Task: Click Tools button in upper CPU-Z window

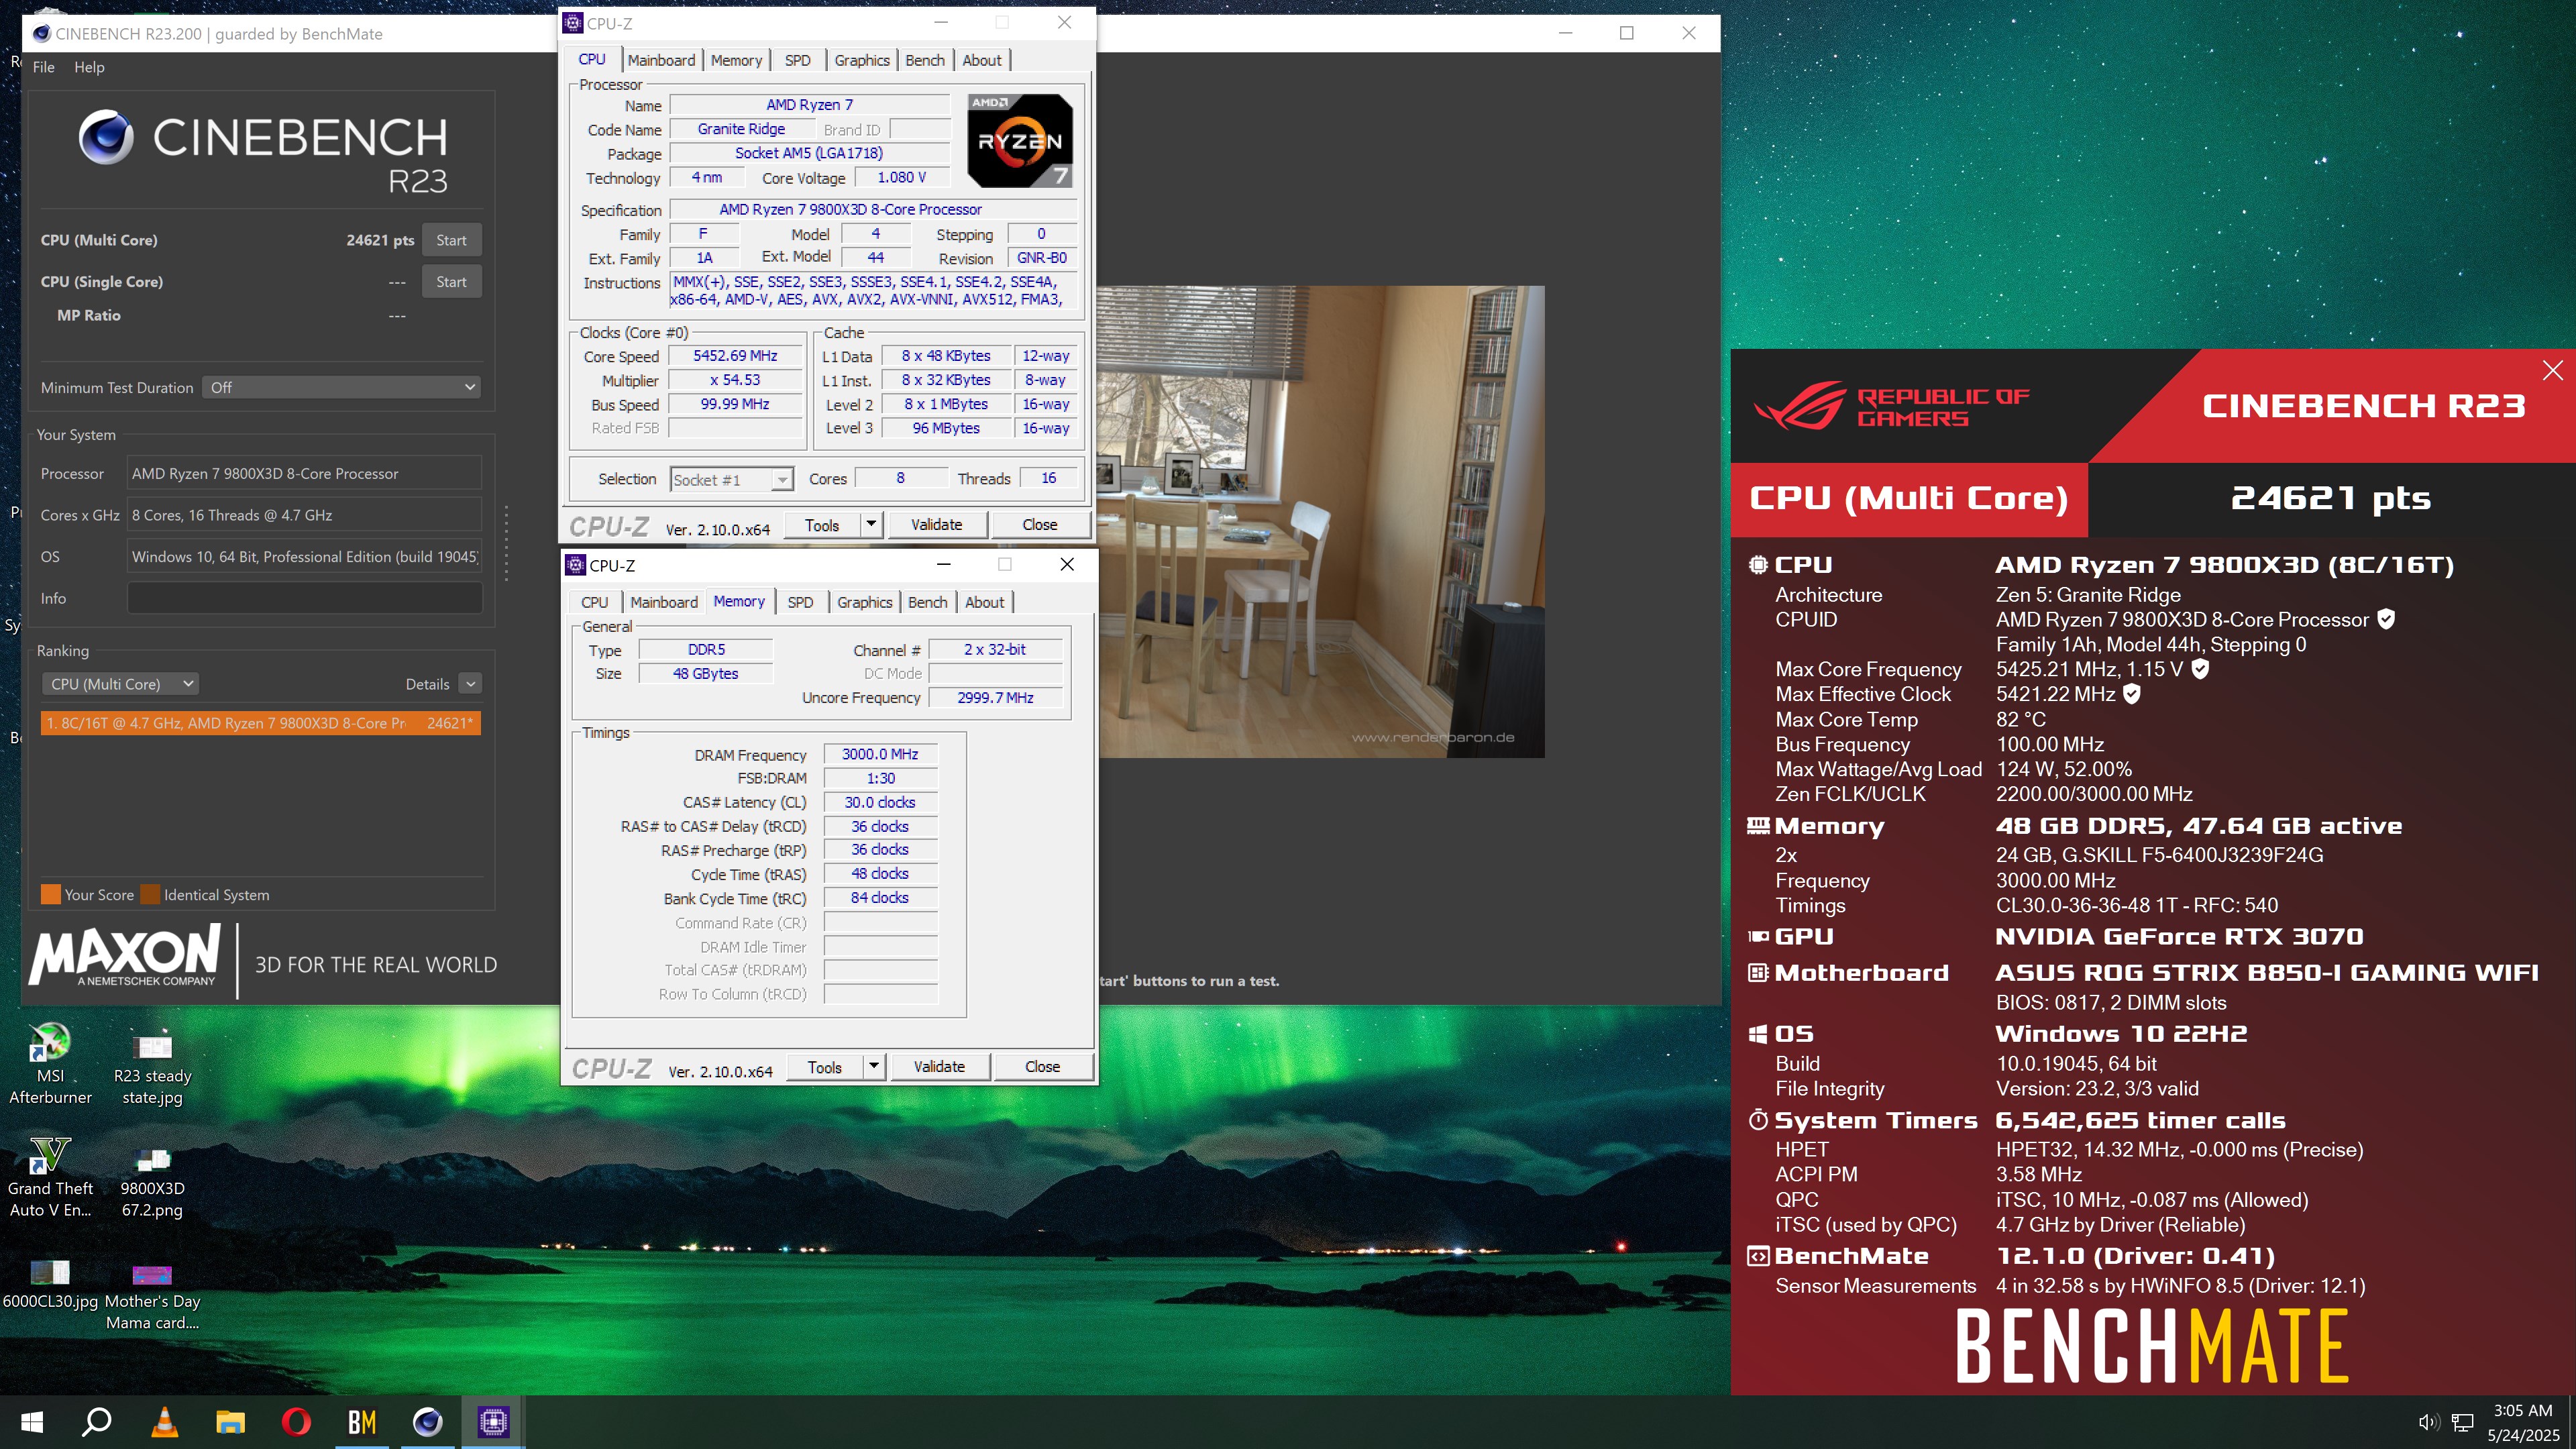Action: pyautogui.click(x=822, y=524)
